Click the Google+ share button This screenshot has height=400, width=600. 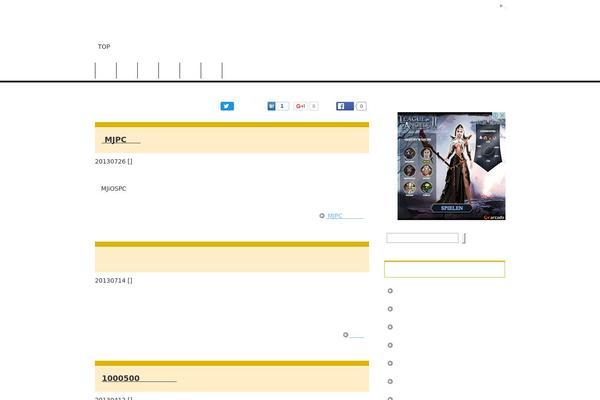point(301,106)
